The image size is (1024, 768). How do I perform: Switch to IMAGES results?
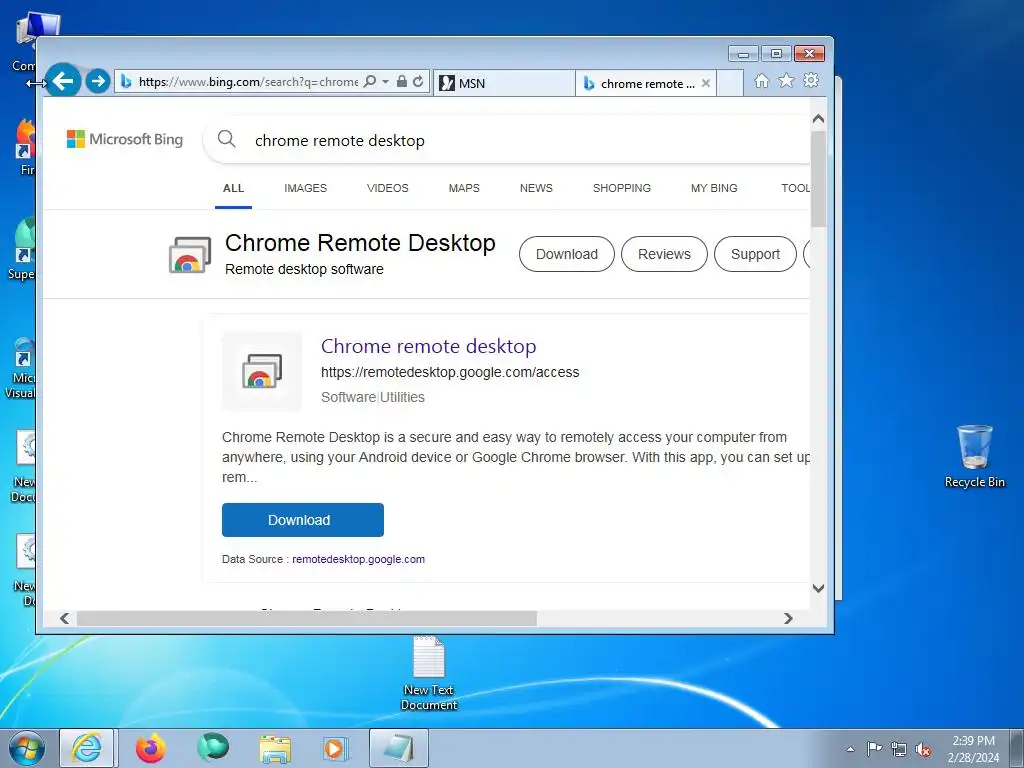[306, 188]
